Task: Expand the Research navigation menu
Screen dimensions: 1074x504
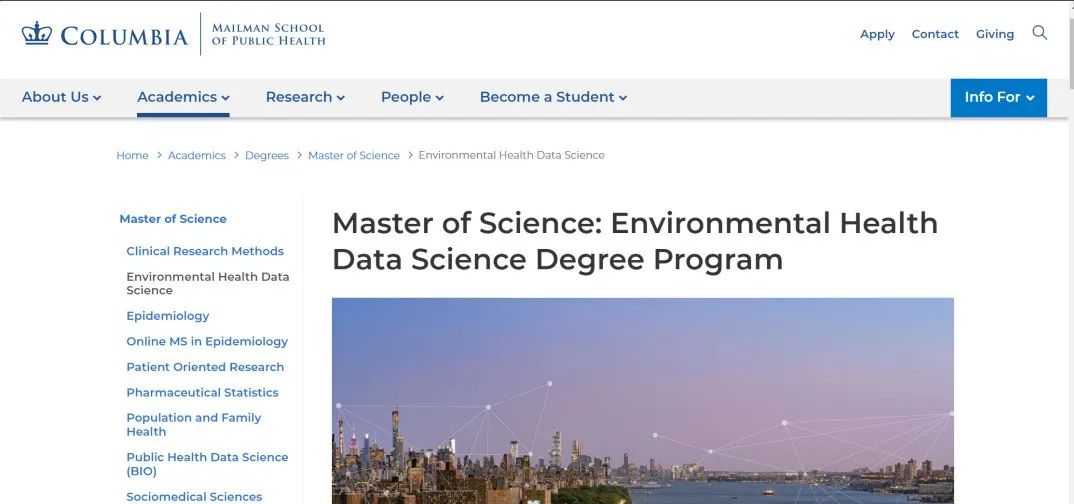Action: click(305, 97)
